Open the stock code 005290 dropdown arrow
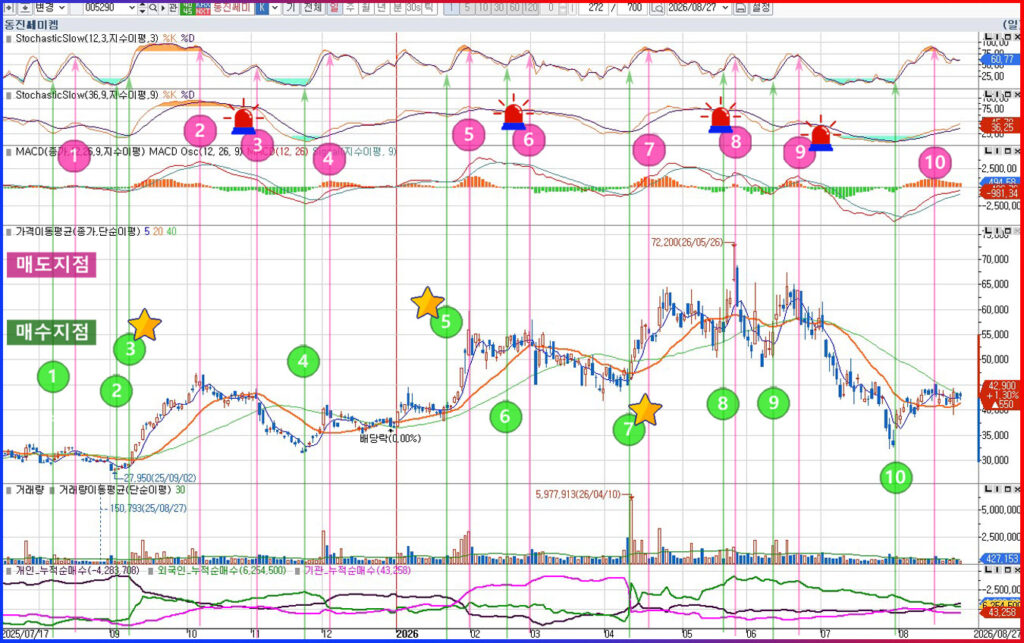This screenshot has width=1024, height=643. 131,8
